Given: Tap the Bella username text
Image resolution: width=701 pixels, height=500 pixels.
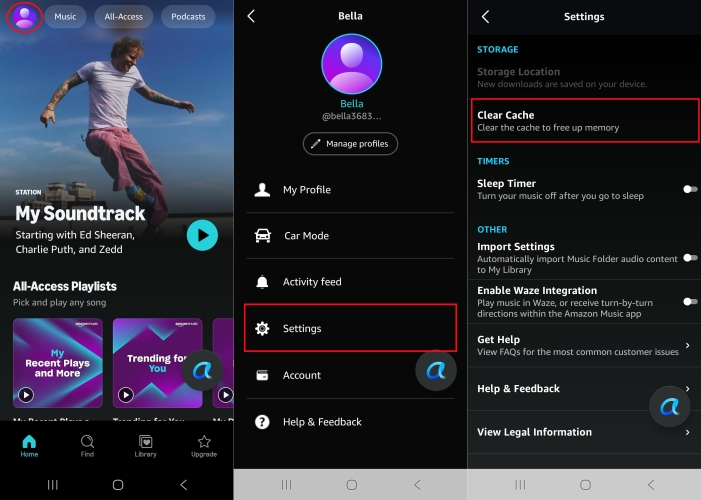Looking at the screenshot, I should tap(352, 104).
